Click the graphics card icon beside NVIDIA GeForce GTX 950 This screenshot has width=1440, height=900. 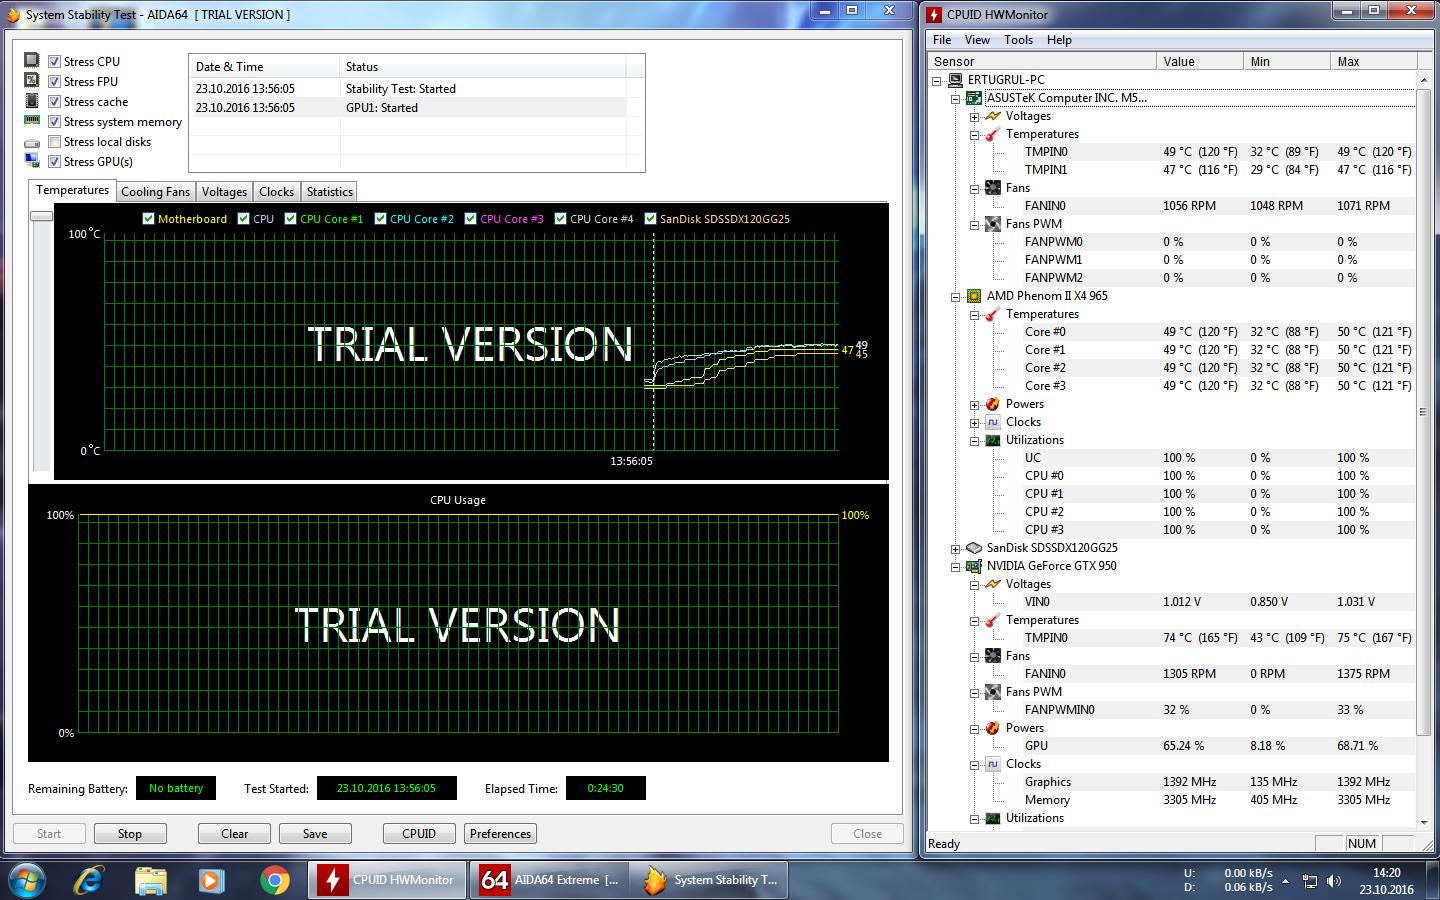pos(974,566)
